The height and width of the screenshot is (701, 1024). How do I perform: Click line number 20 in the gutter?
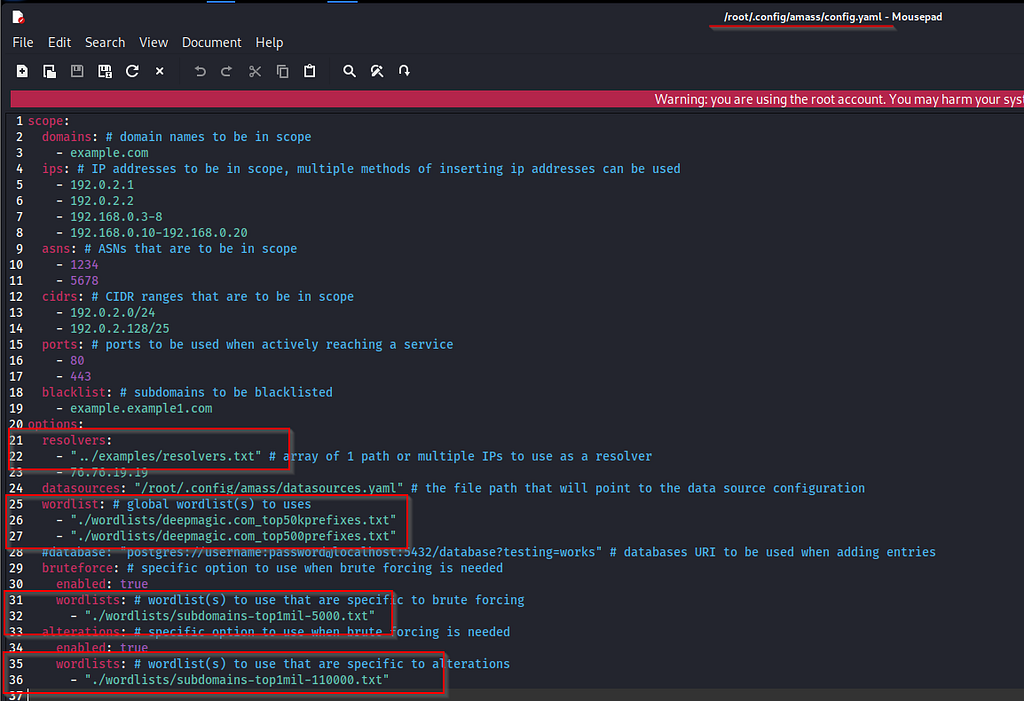tap(16, 425)
